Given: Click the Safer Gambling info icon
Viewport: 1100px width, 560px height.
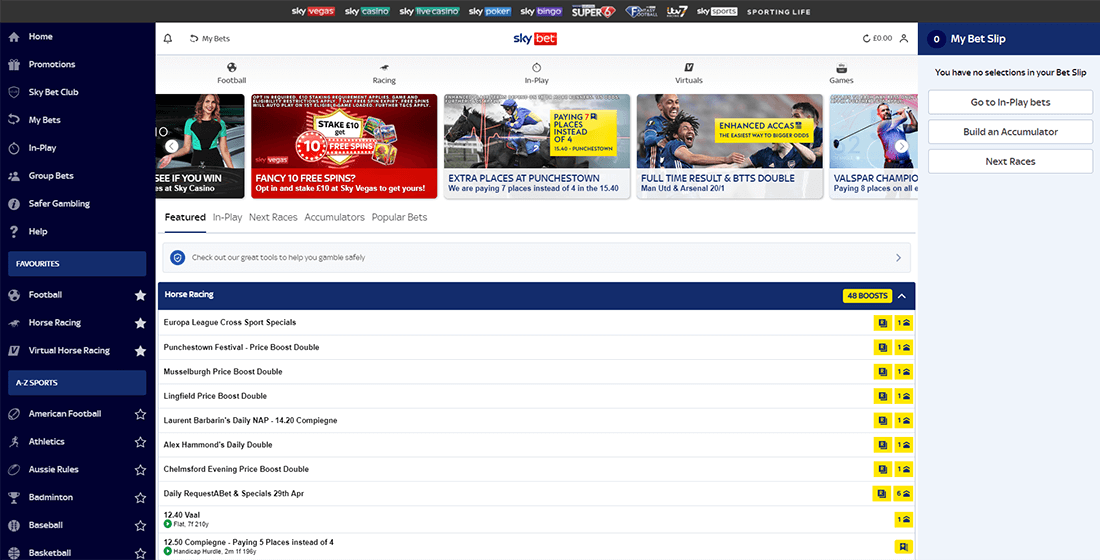Looking at the screenshot, I should coord(14,204).
